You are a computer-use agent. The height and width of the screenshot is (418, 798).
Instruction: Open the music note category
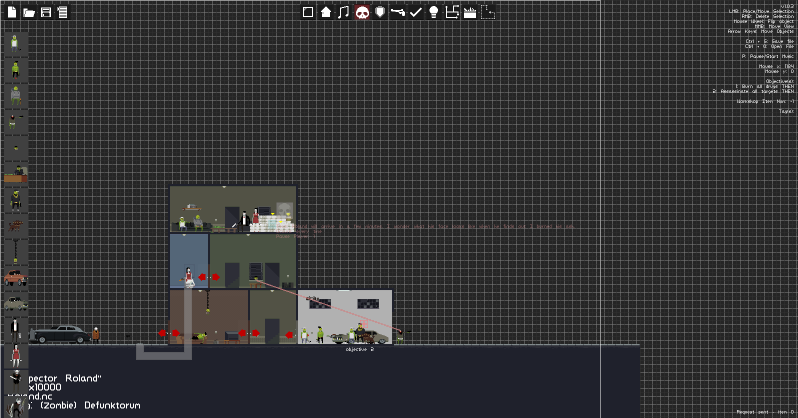click(344, 12)
